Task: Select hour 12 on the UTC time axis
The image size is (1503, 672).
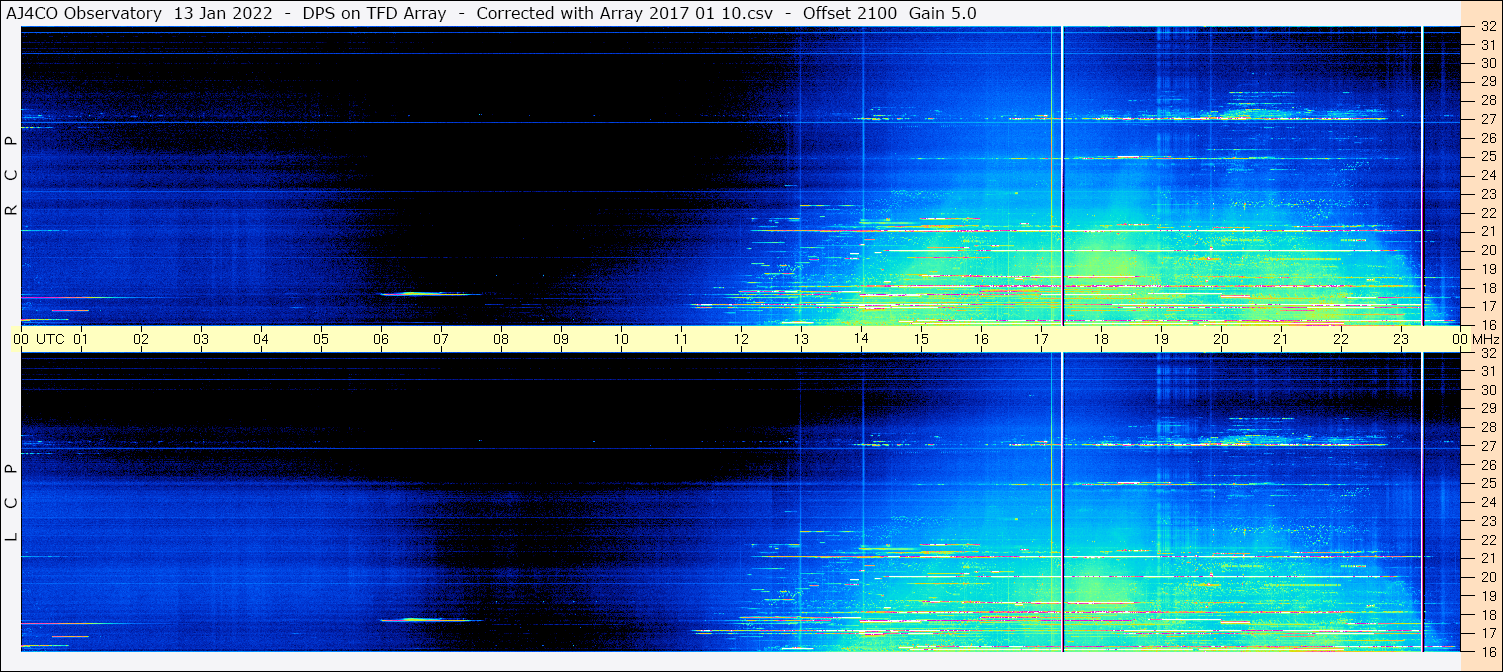Action: (741, 339)
